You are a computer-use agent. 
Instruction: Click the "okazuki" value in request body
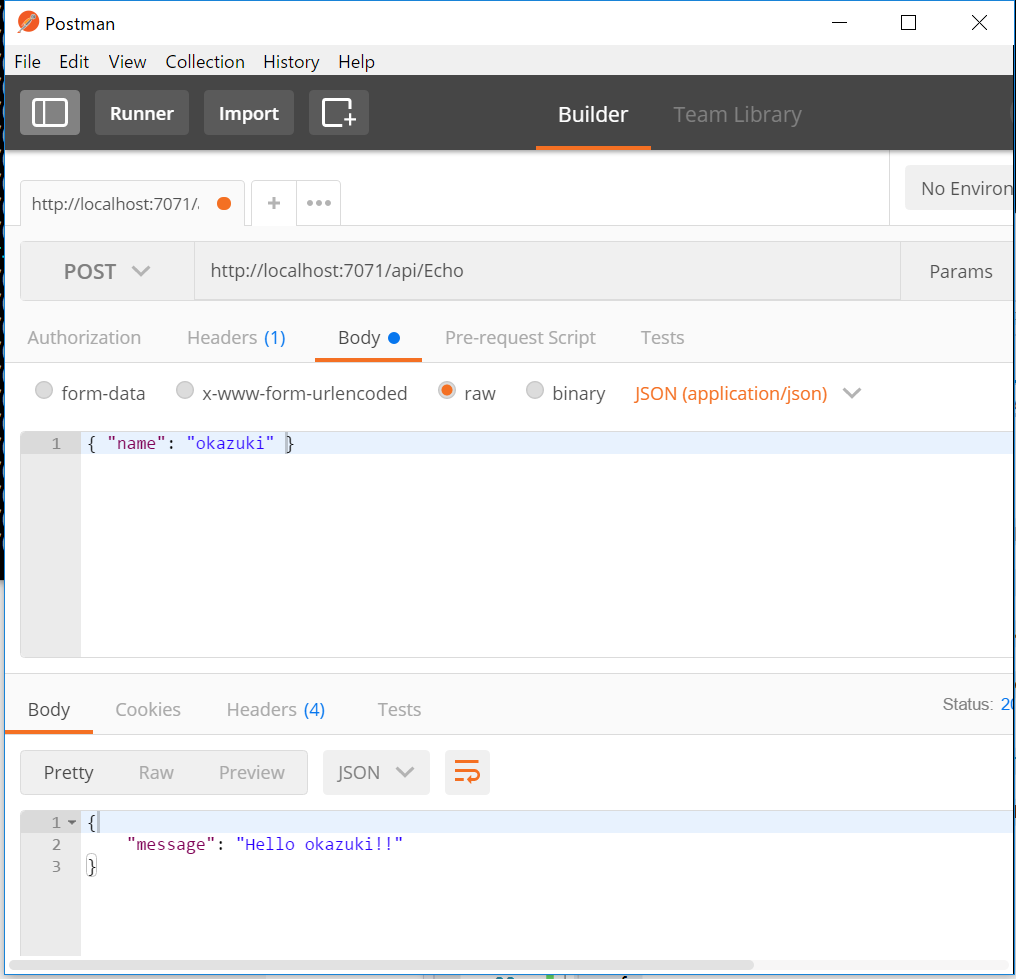click(x=230, y=443)
